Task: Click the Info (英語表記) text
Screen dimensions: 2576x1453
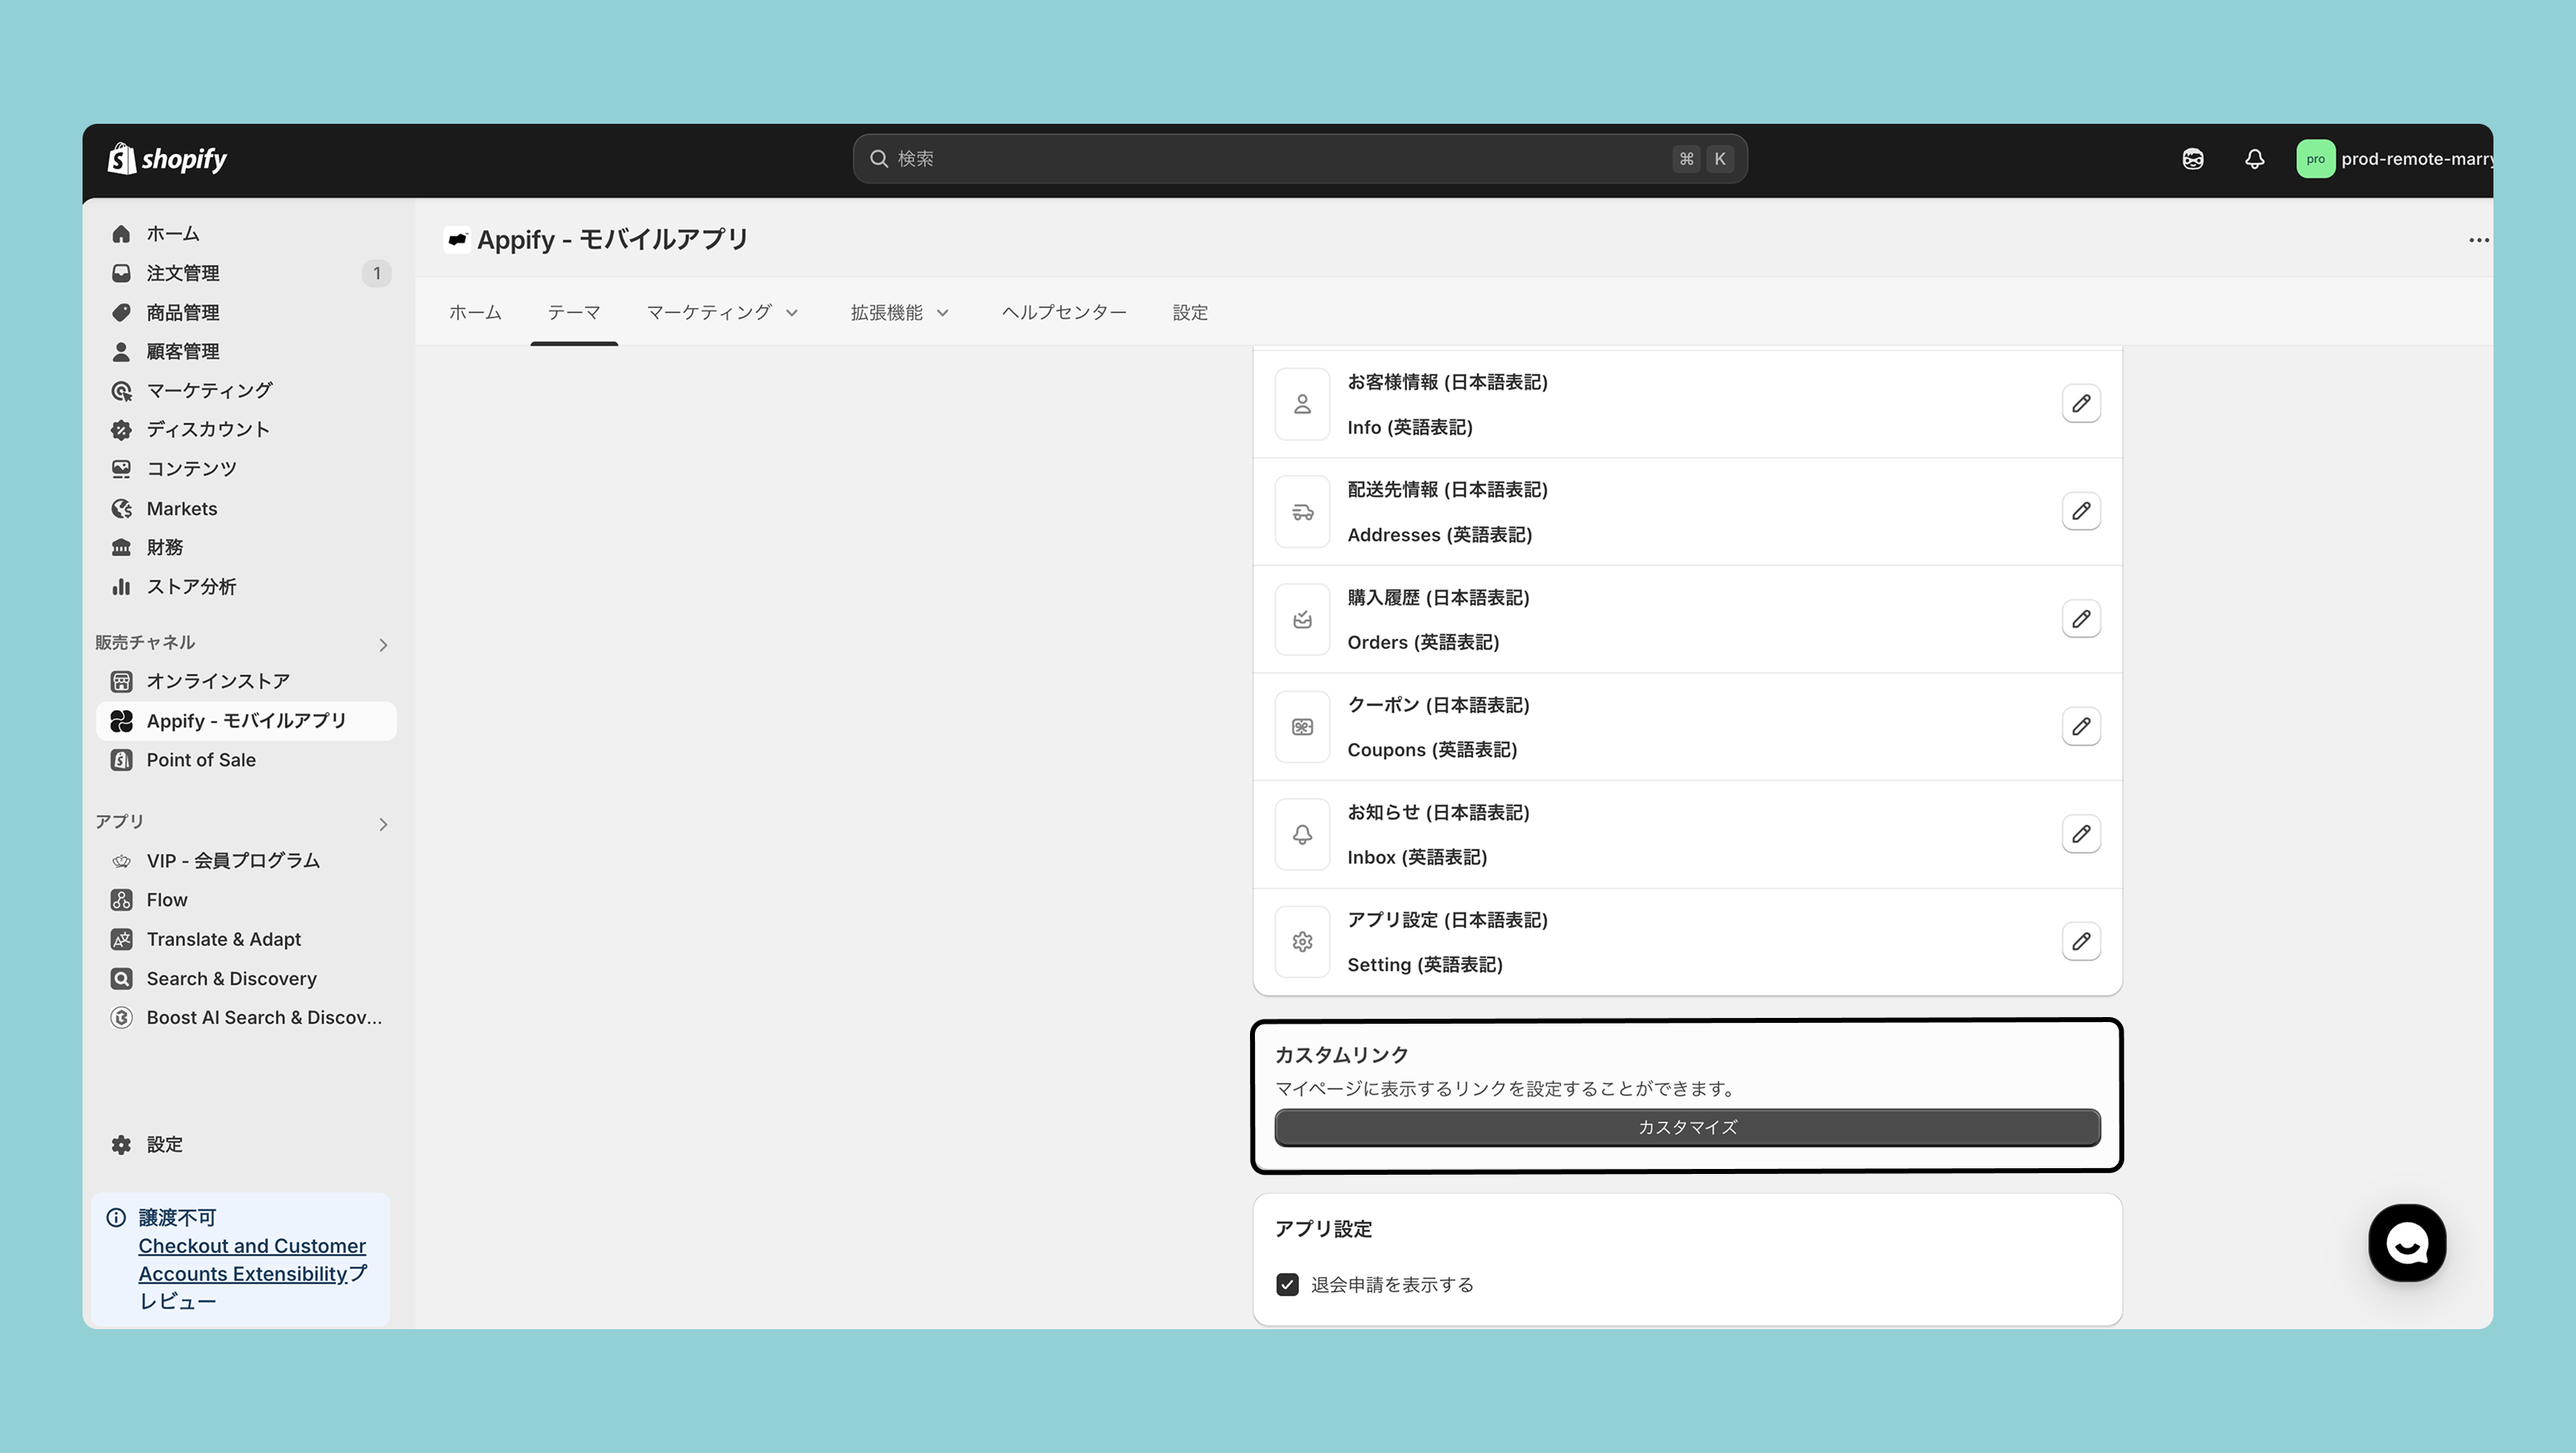Action: point(1410,428)
